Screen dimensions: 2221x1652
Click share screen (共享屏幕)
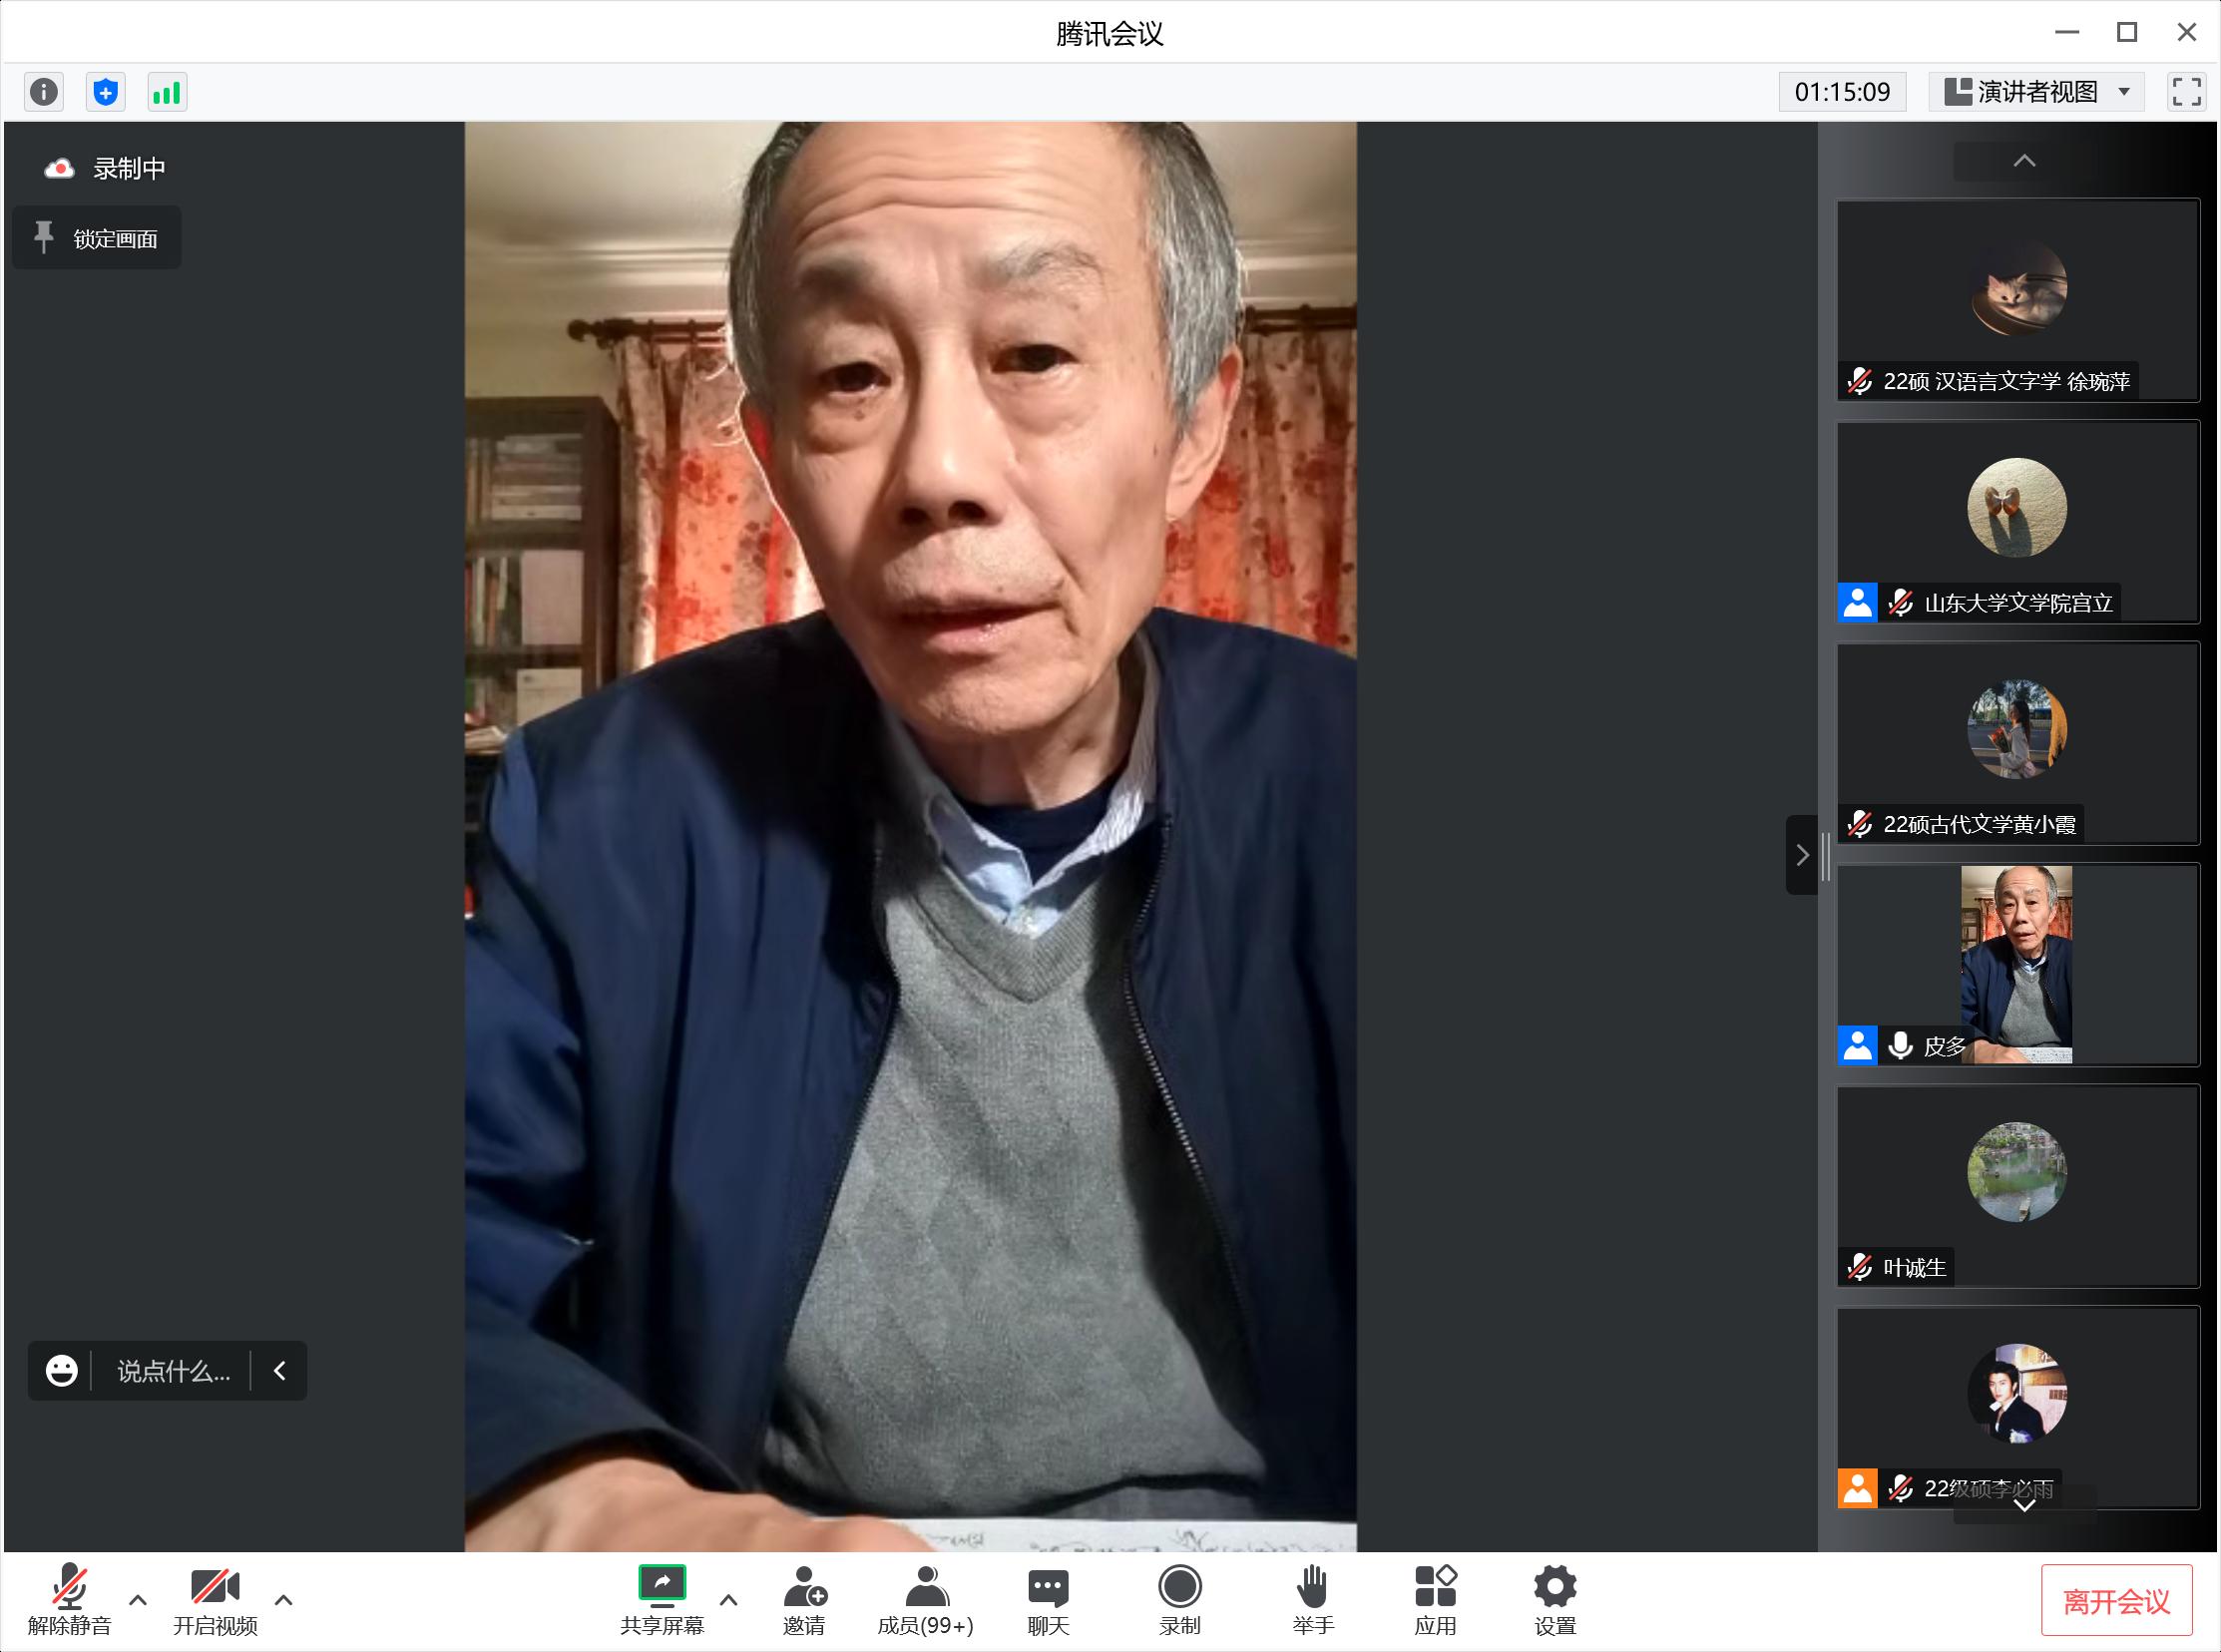[662, 1600]
